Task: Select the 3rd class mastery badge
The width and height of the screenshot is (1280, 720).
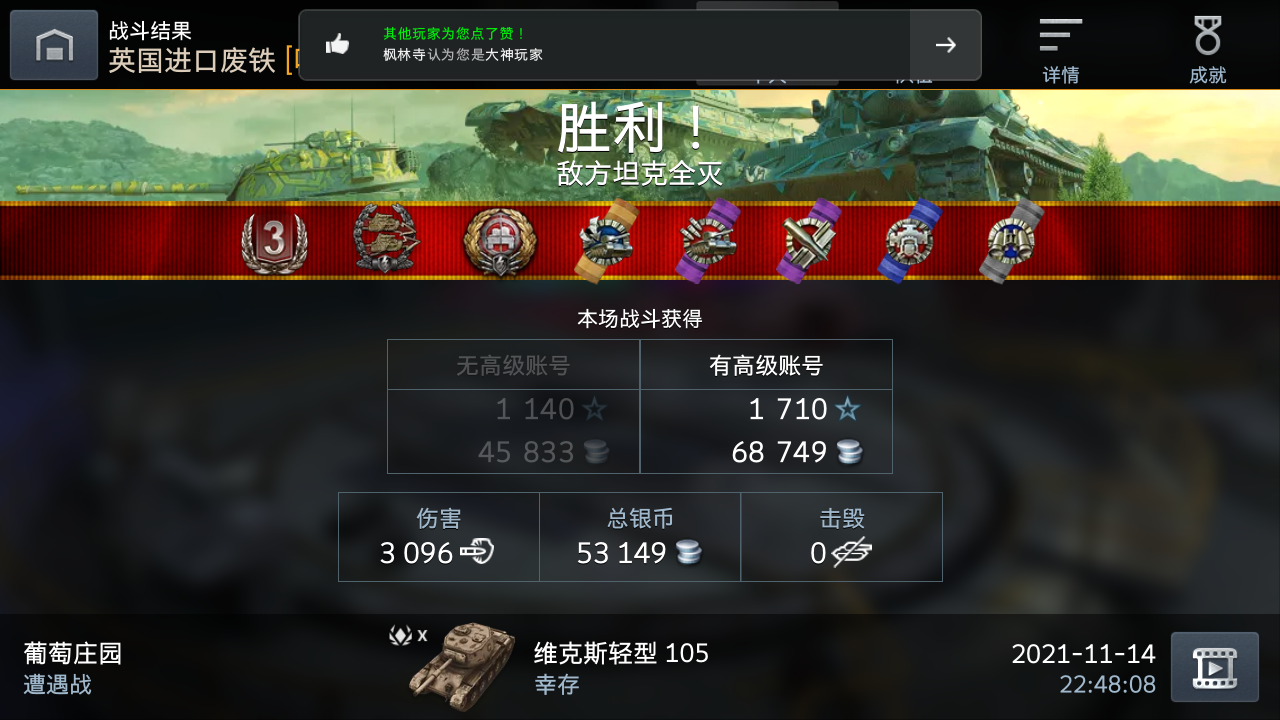Action: pos(274,242)
